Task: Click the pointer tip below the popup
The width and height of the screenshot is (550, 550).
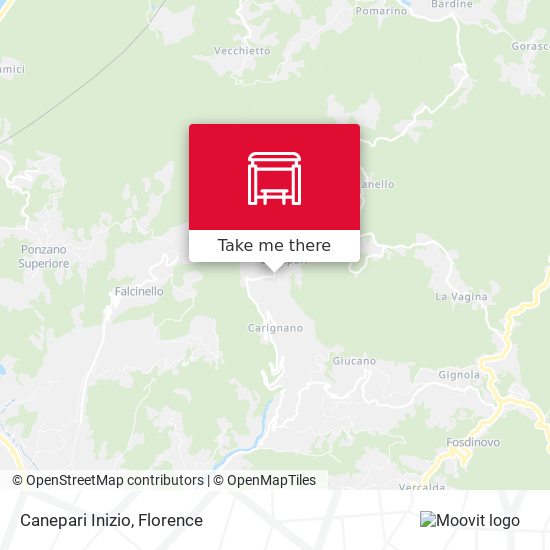Action: click(274, 269)
